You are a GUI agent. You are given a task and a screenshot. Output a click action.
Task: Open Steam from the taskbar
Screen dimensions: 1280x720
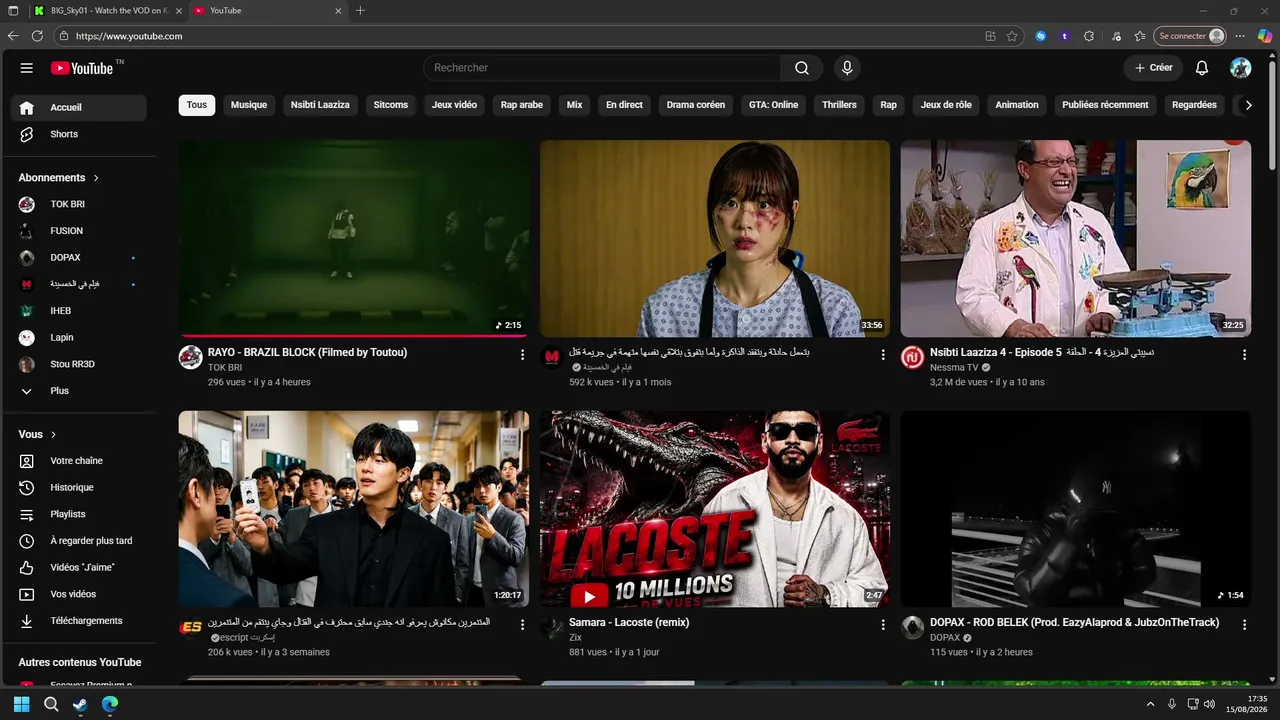pyautogui.click(x=80, y=704)
